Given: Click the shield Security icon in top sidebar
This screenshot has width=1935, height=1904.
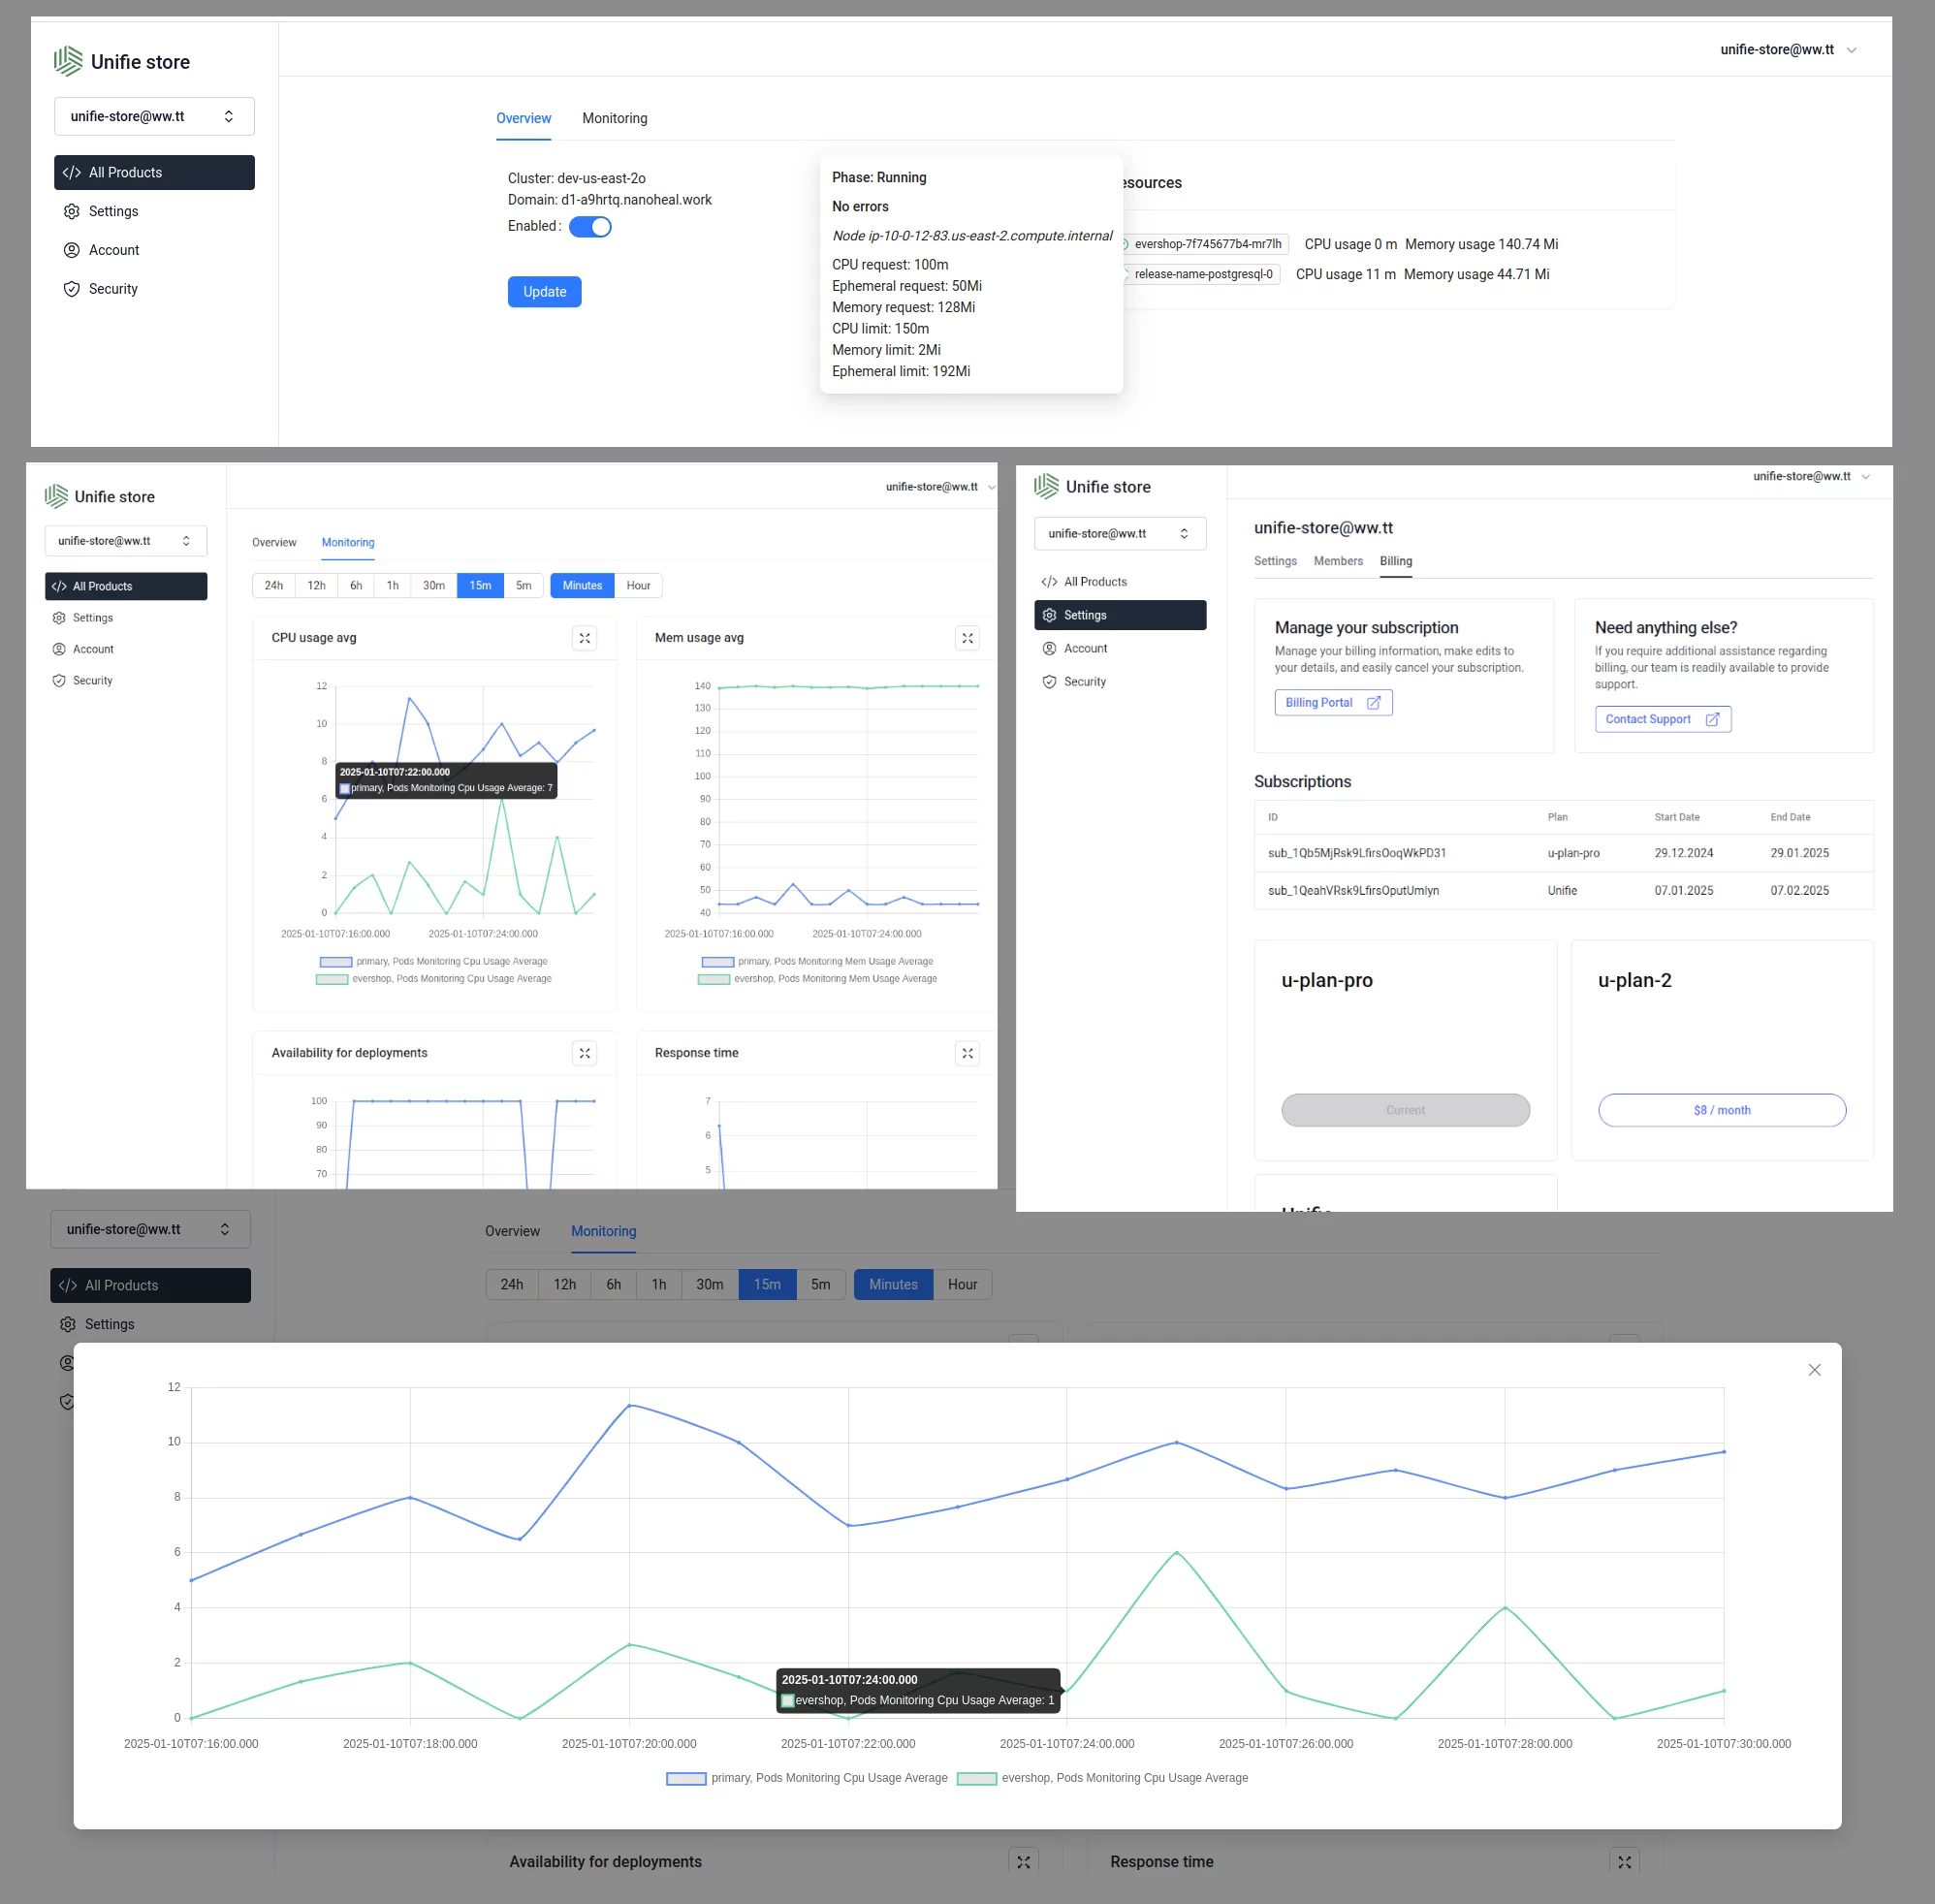Looking at the screenshot, I should click(x=72, y=289).
